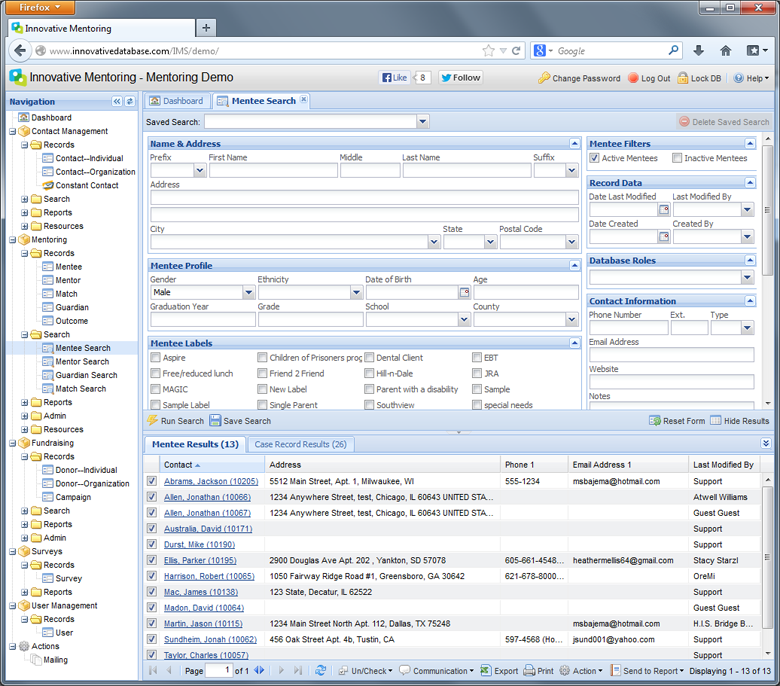Click Firefox Home toolbar icon

click(x=726, y=51)
